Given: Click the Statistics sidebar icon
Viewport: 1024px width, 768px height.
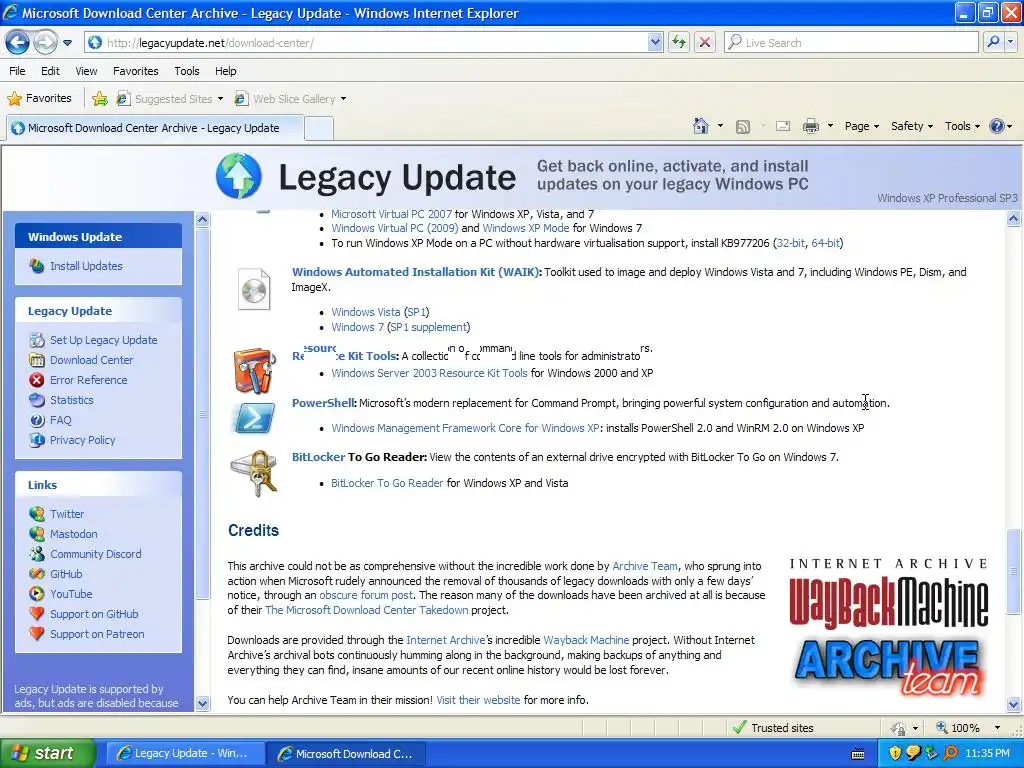Looking at the screenshot, I should point(37,400).
